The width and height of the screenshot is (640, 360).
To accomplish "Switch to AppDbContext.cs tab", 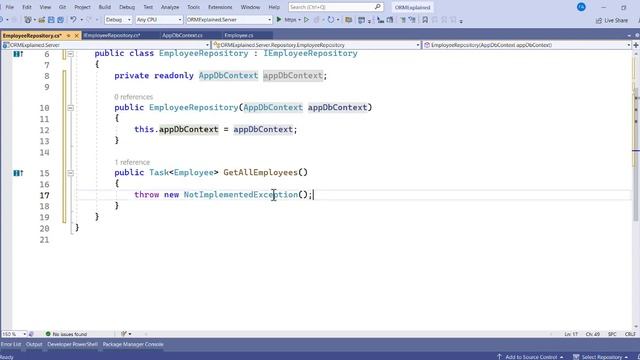I will 182,36.
